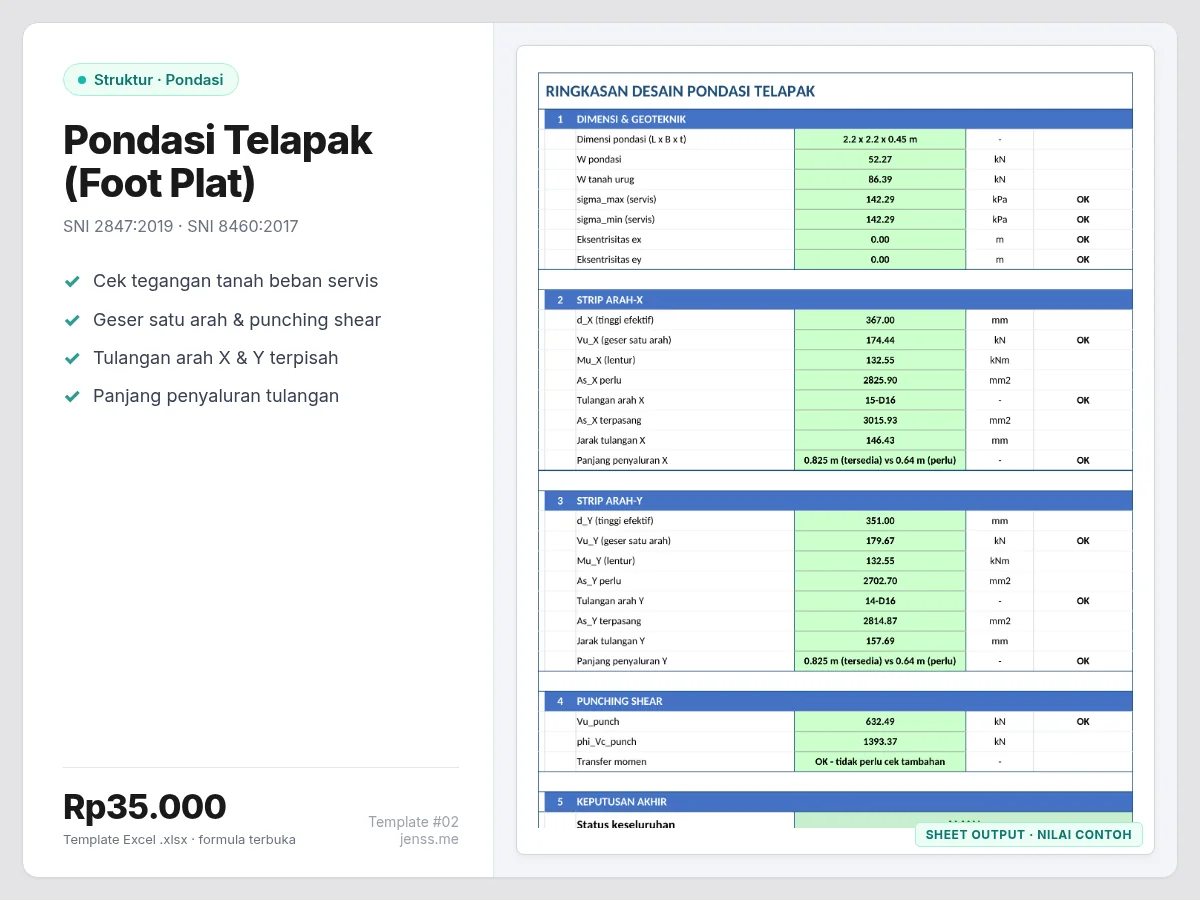
Task: Click the sigma_max (servis) row label
Action: click(x=616, y=199)
